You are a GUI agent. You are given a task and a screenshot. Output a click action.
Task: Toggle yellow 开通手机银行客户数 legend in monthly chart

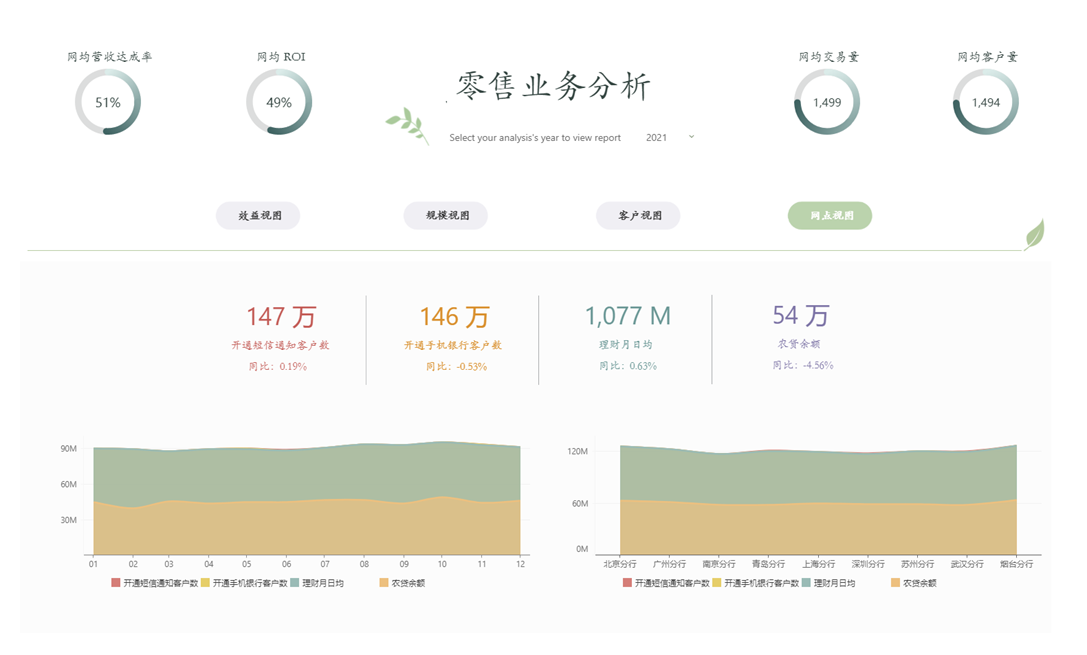coord(244,583)
